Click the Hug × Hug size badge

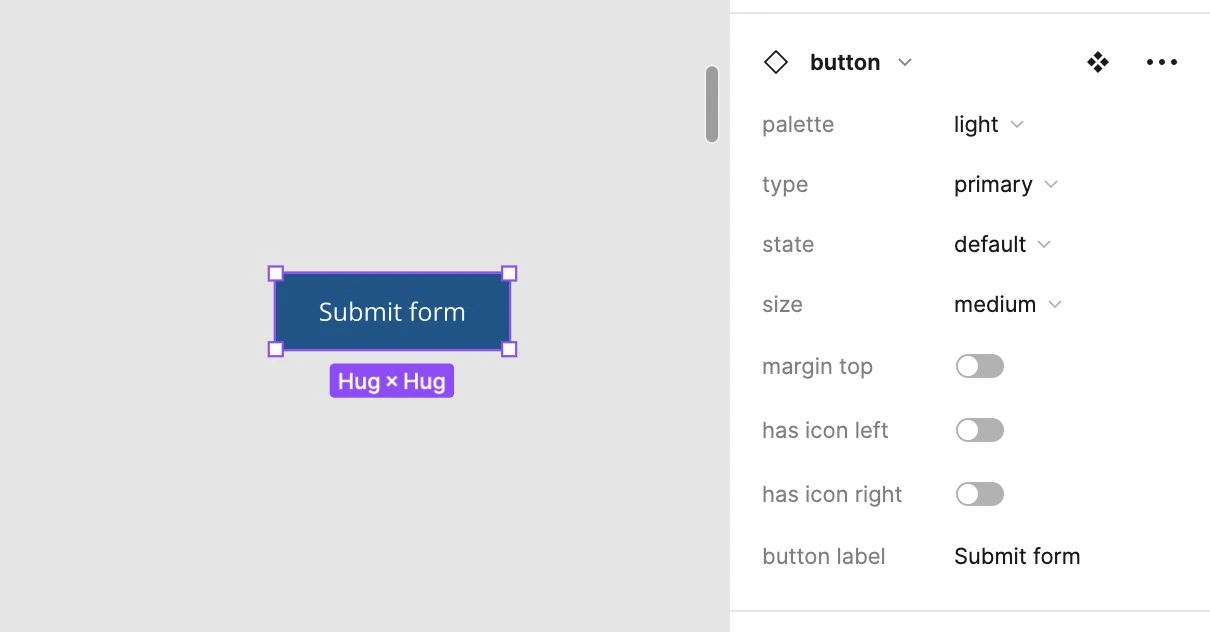[x=391, y=381]
